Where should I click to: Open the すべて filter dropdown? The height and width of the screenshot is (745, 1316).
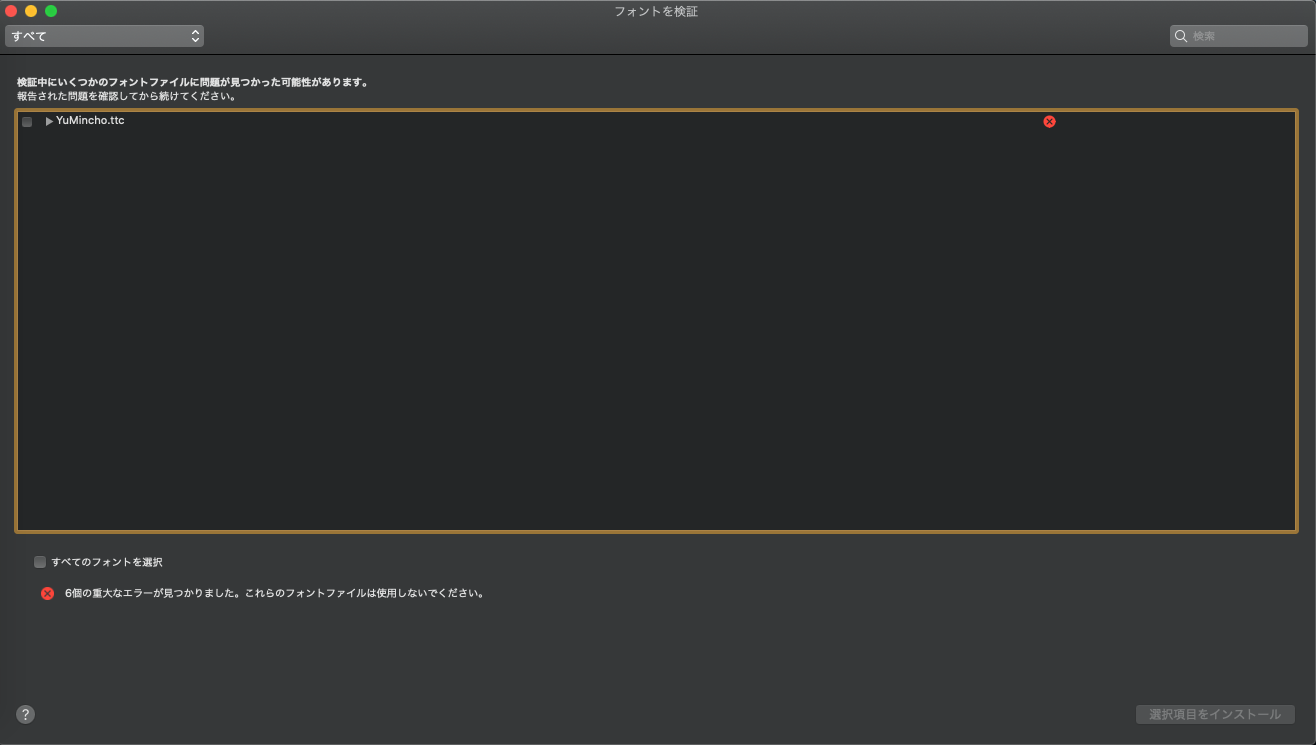click(x=104, y=36)
